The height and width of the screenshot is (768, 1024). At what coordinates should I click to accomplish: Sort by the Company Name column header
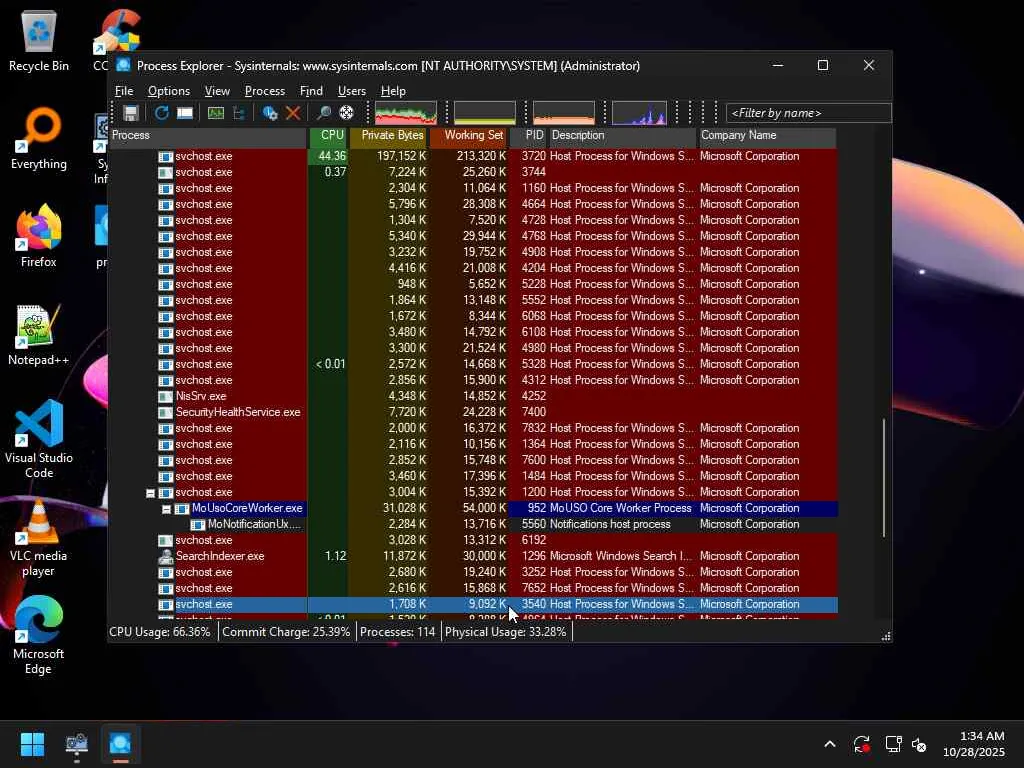767,136
